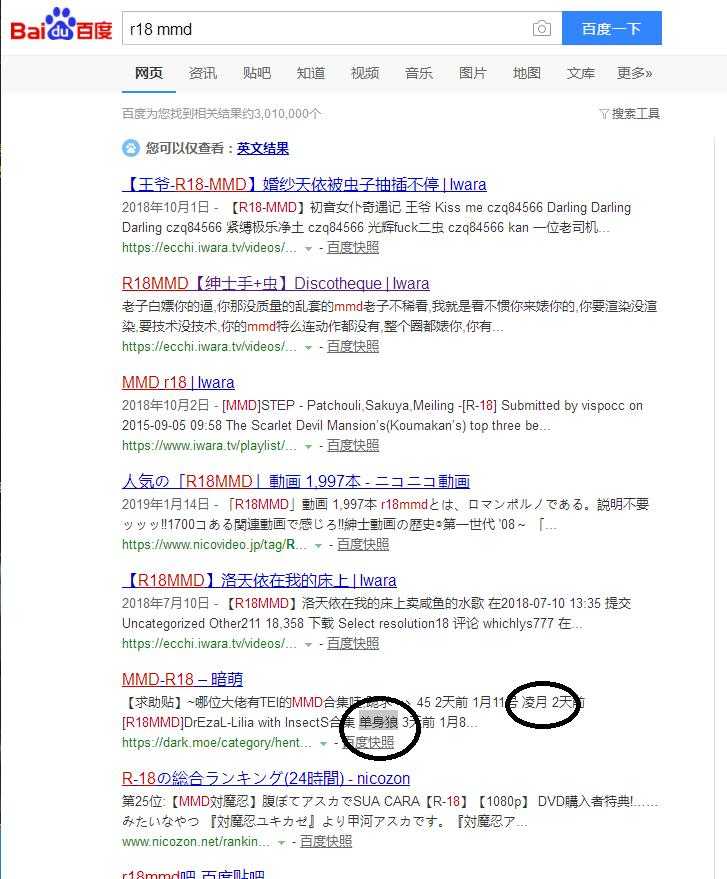727x879 pixels.
Task: Switch to the 资讯 tab
Action: pos(202,73)
